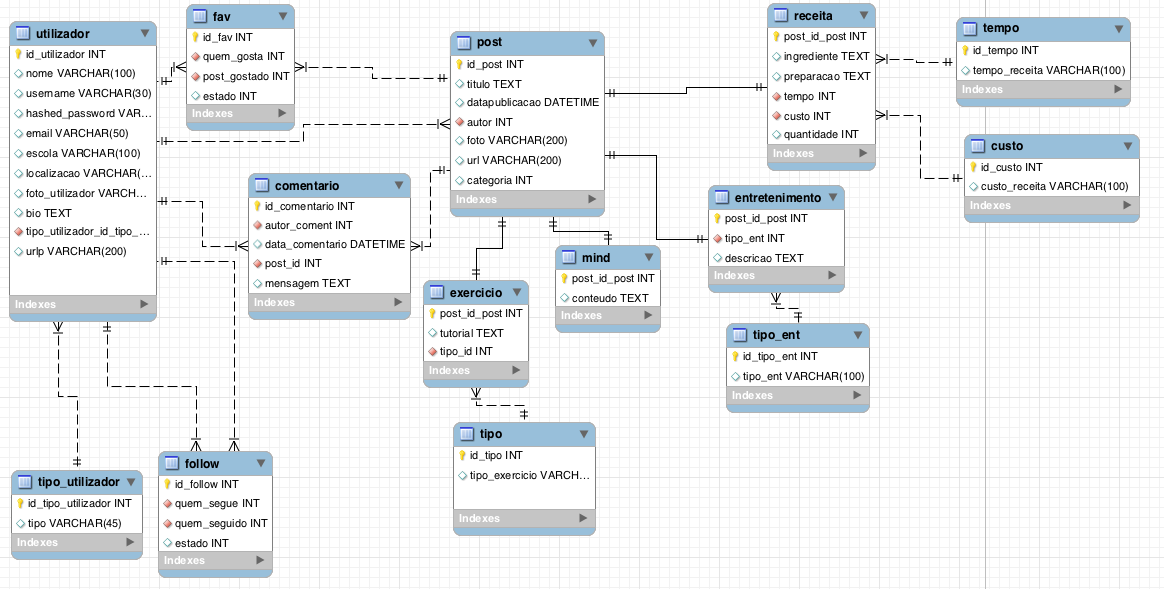The height and width of the screenshot is (589, 1164).
Task: Select the id_post primary key icon
Action: (460, 64)
